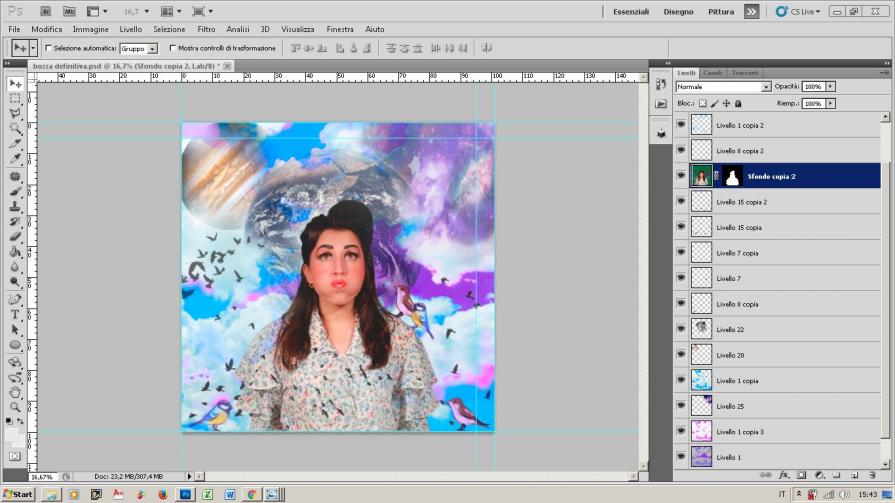Click the Essenziali workspace button

point(630,12)
